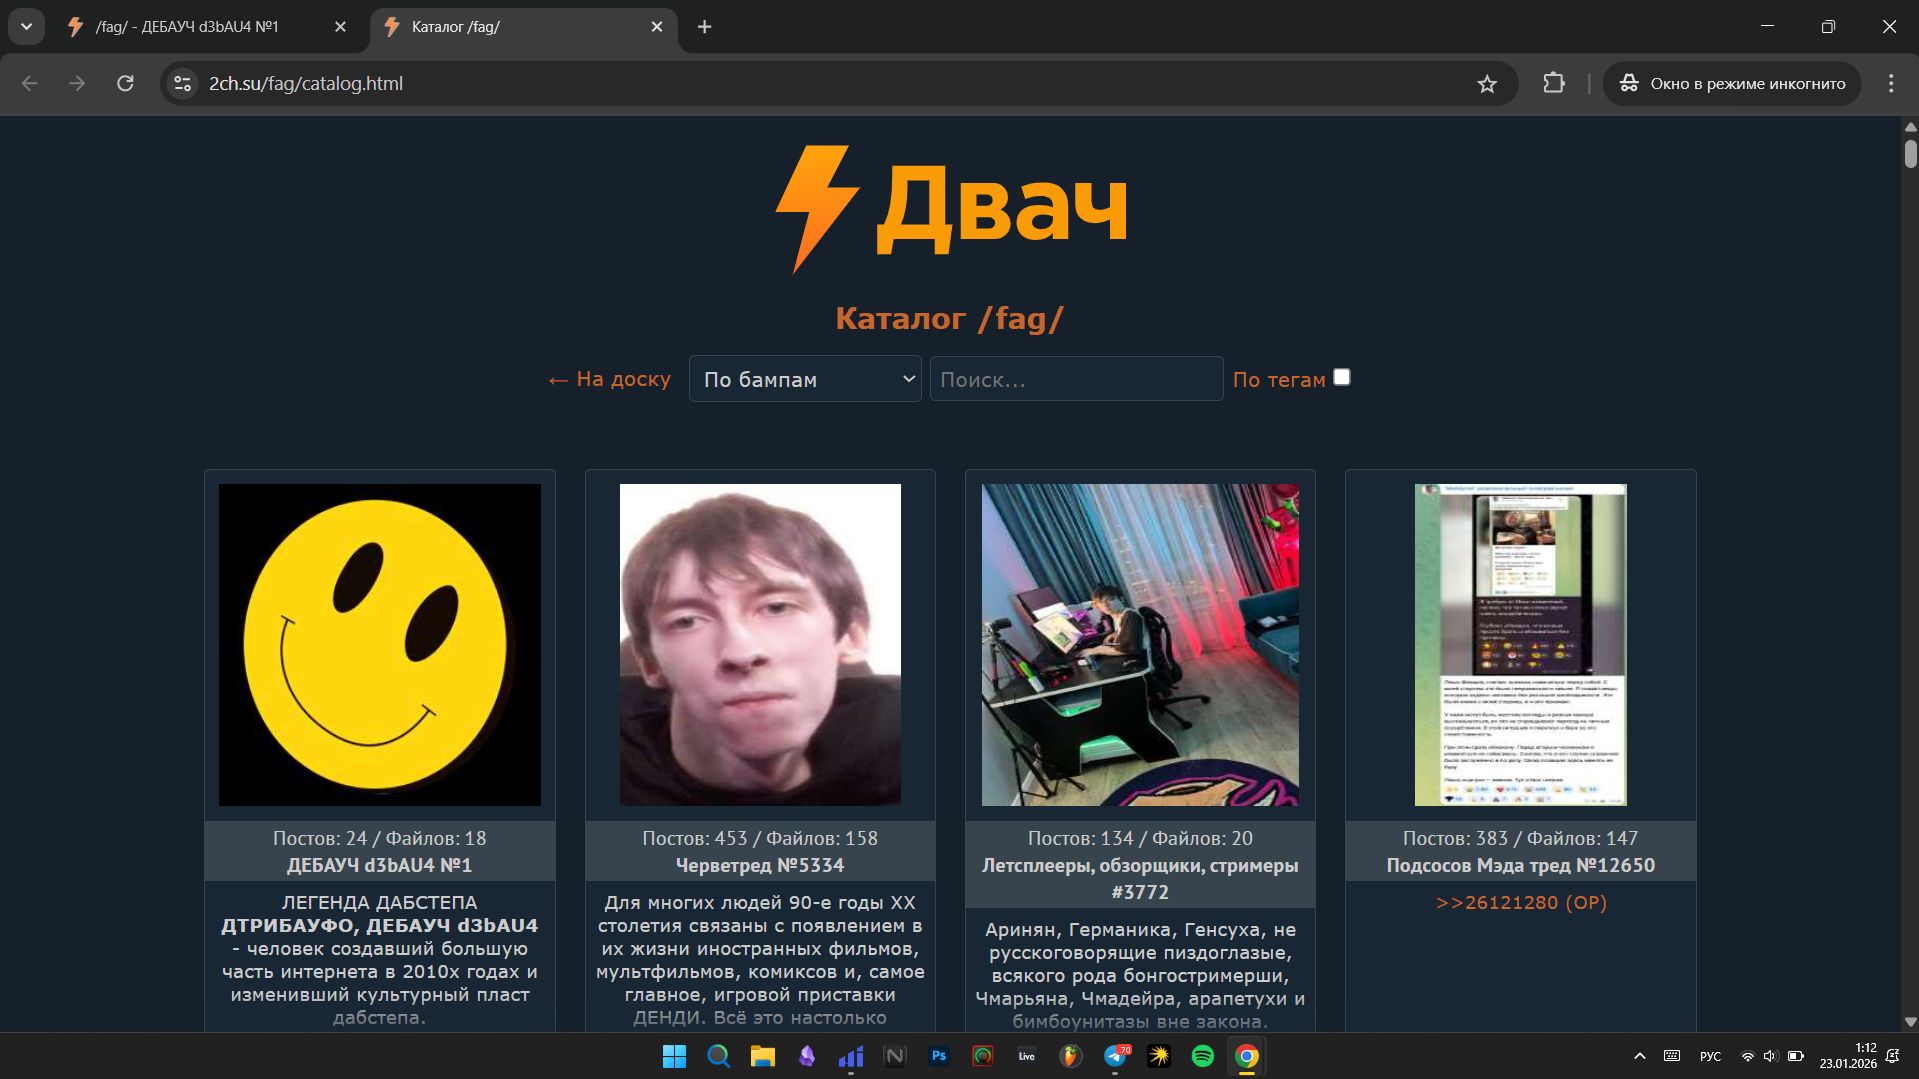The height and width of the screenshot is (1079, 1919).
Task: Toggle the По тегам checkbox
Action: tap(1342, 377)
